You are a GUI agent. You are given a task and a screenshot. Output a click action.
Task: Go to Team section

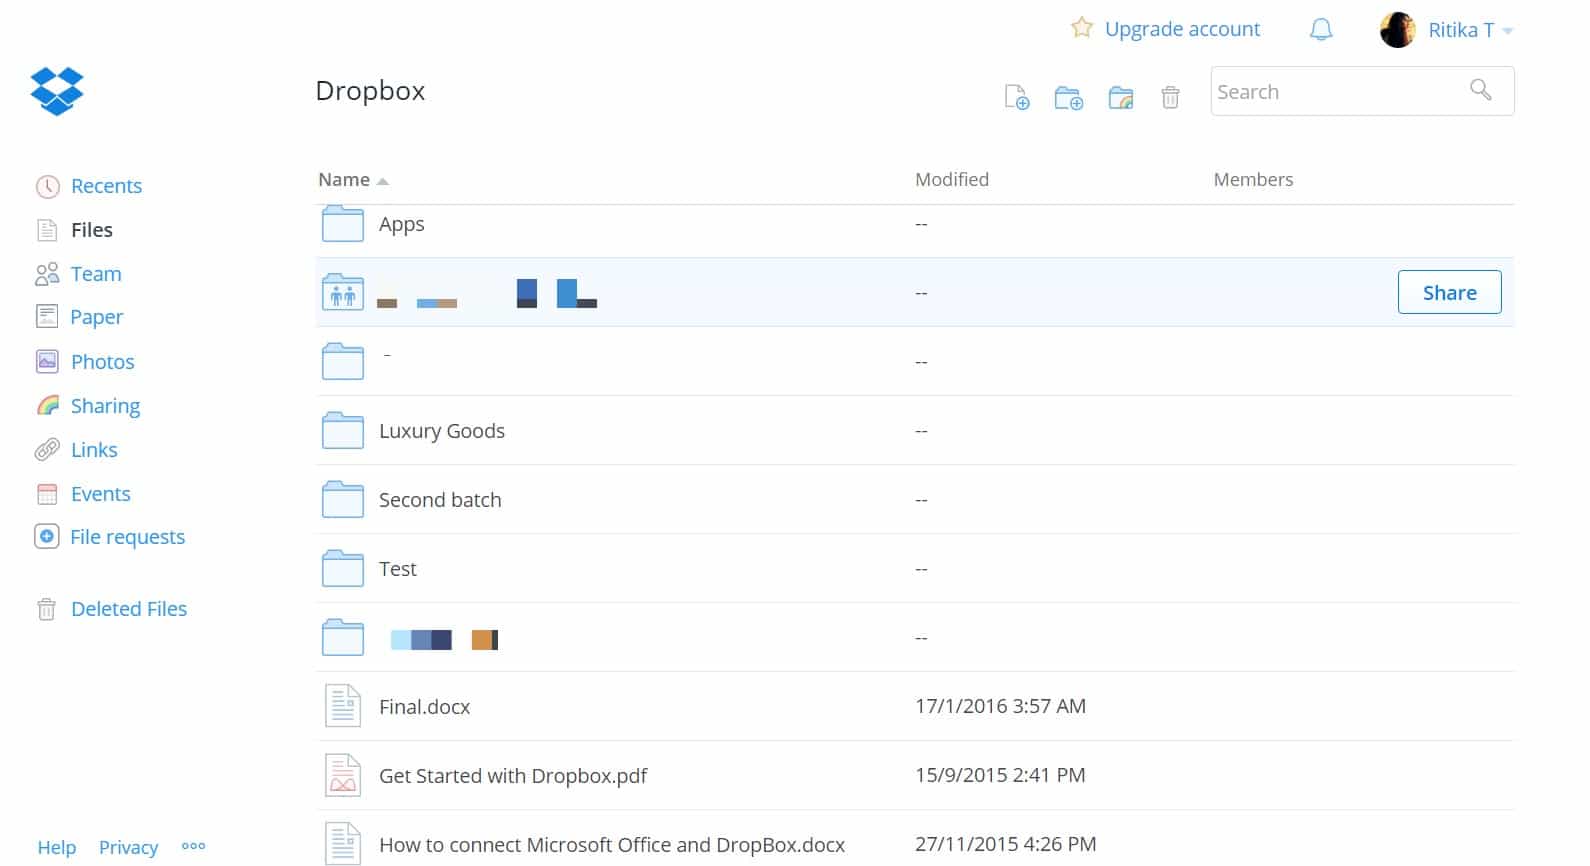96,274
